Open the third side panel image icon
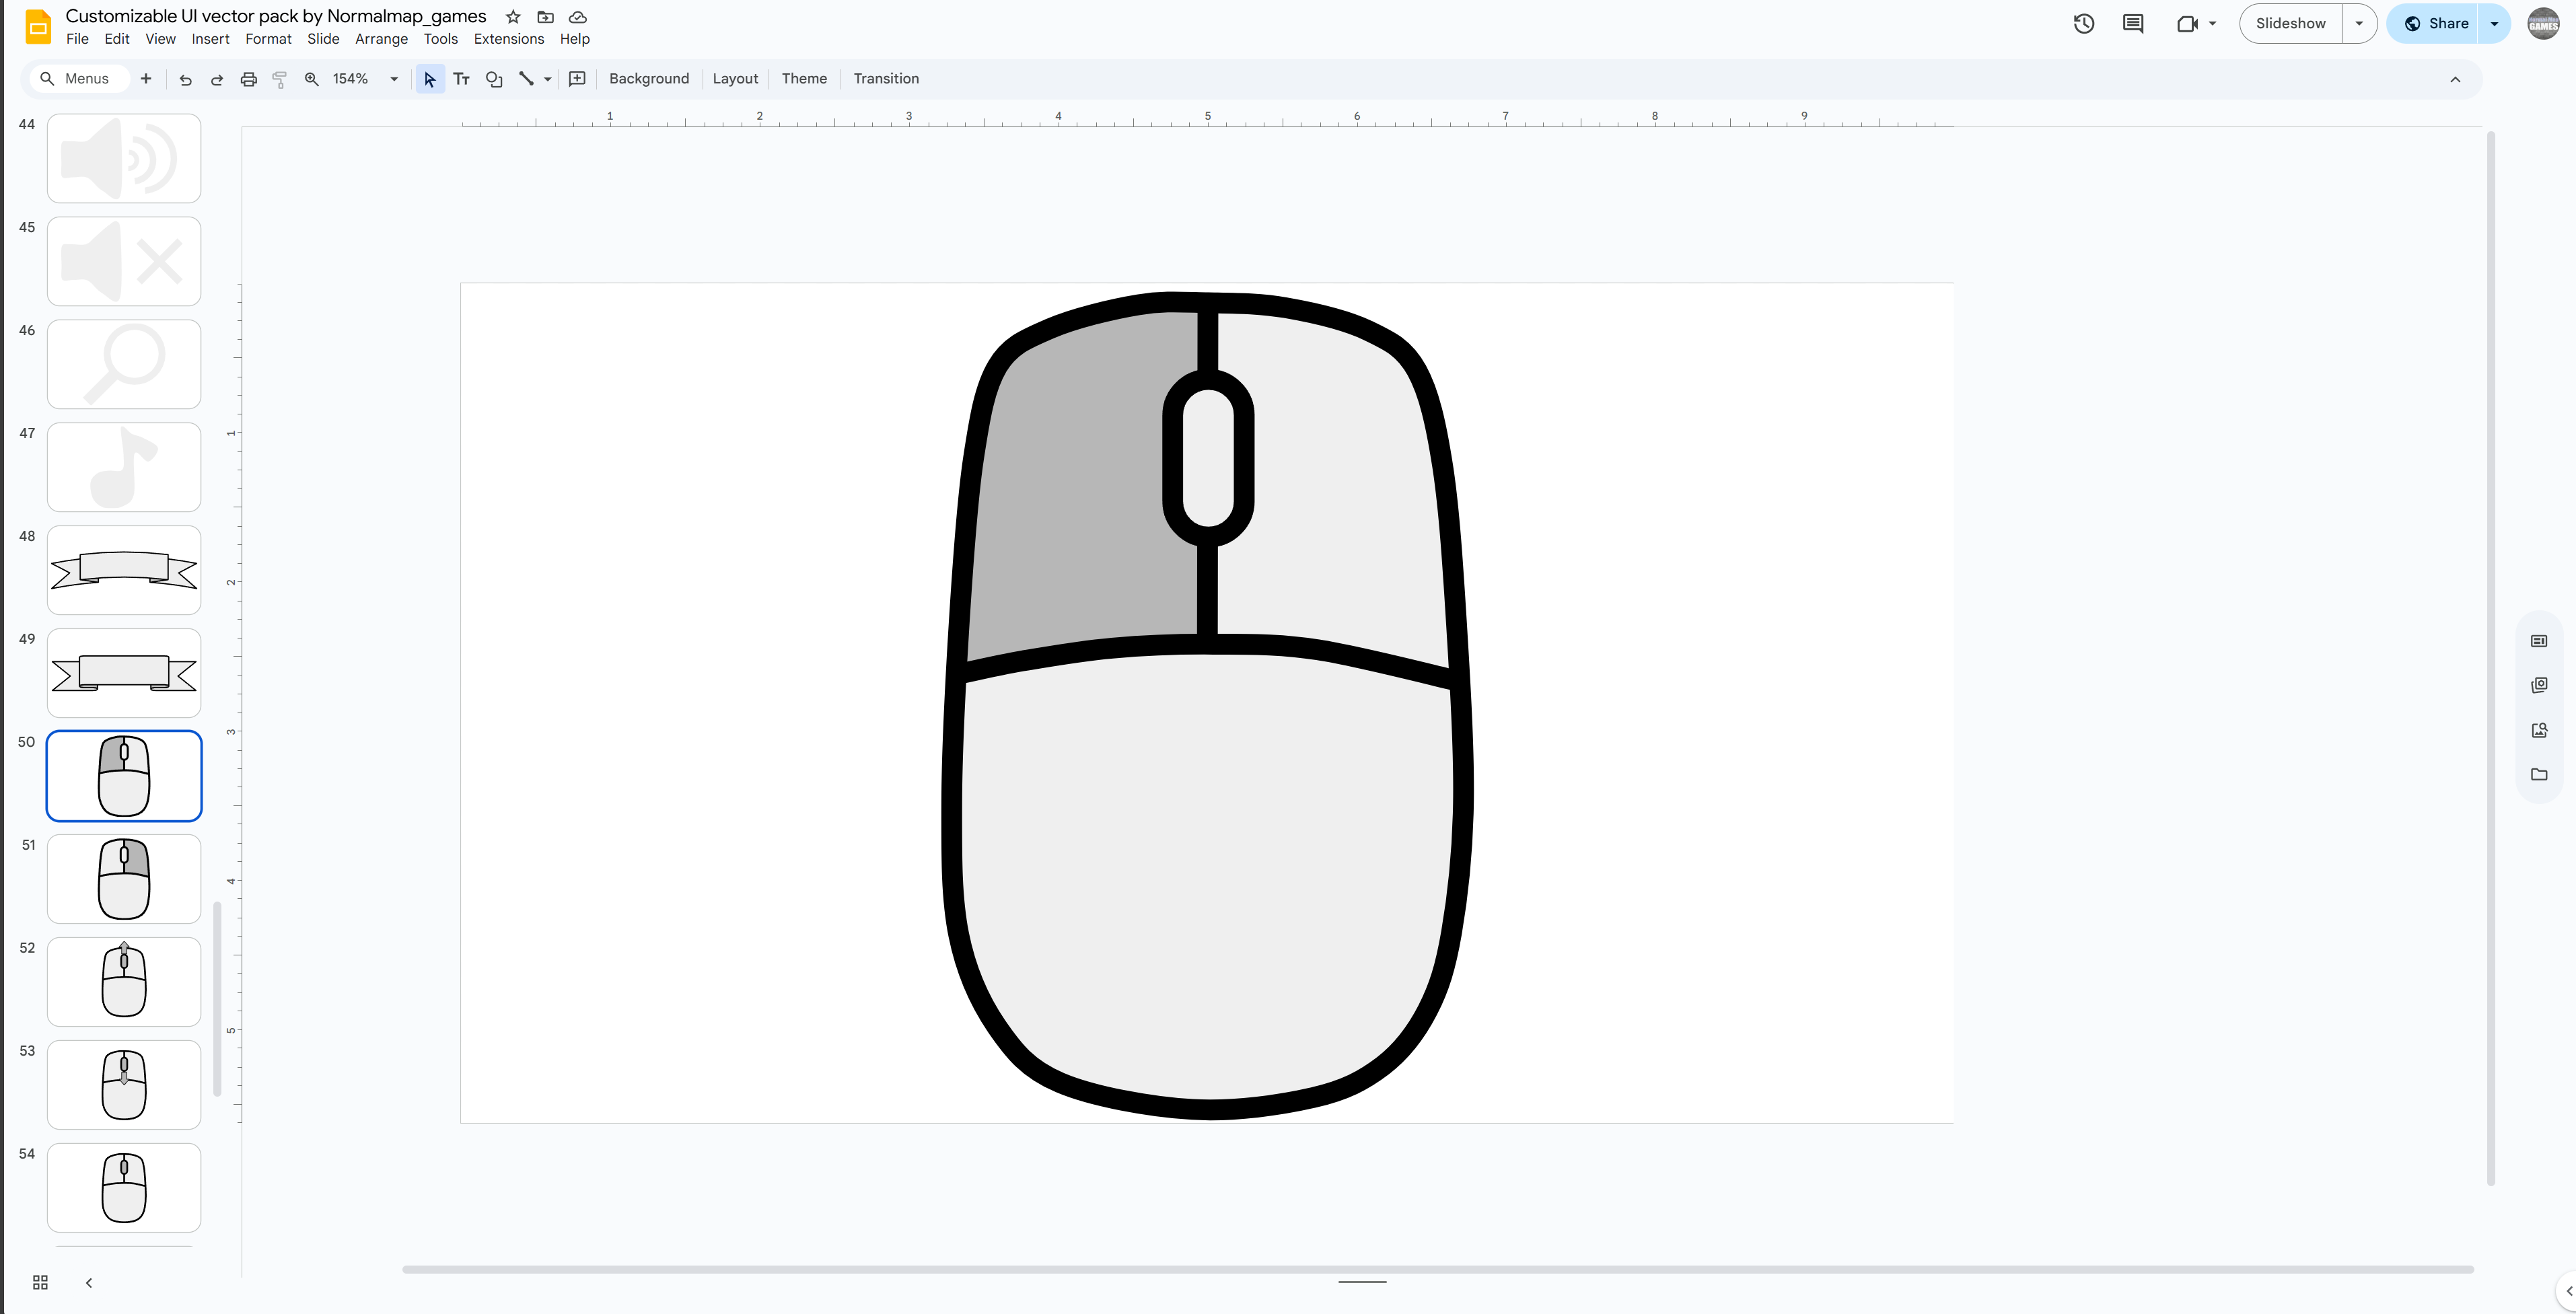 point(2539,730)
